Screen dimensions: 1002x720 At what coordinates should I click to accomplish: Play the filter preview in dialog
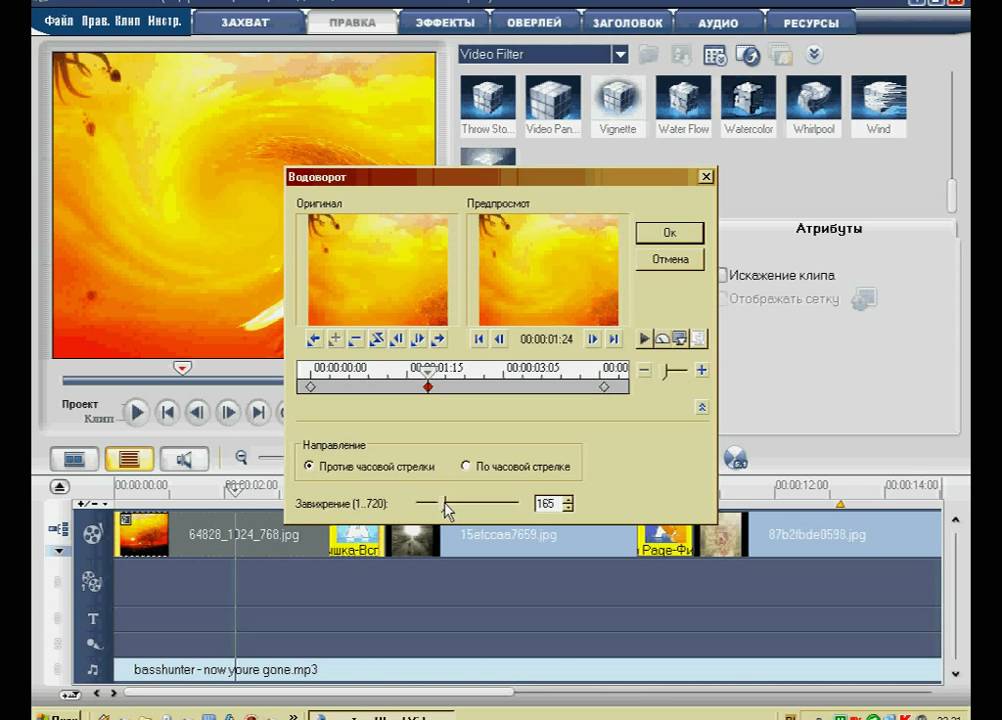(x=644, y=339)
